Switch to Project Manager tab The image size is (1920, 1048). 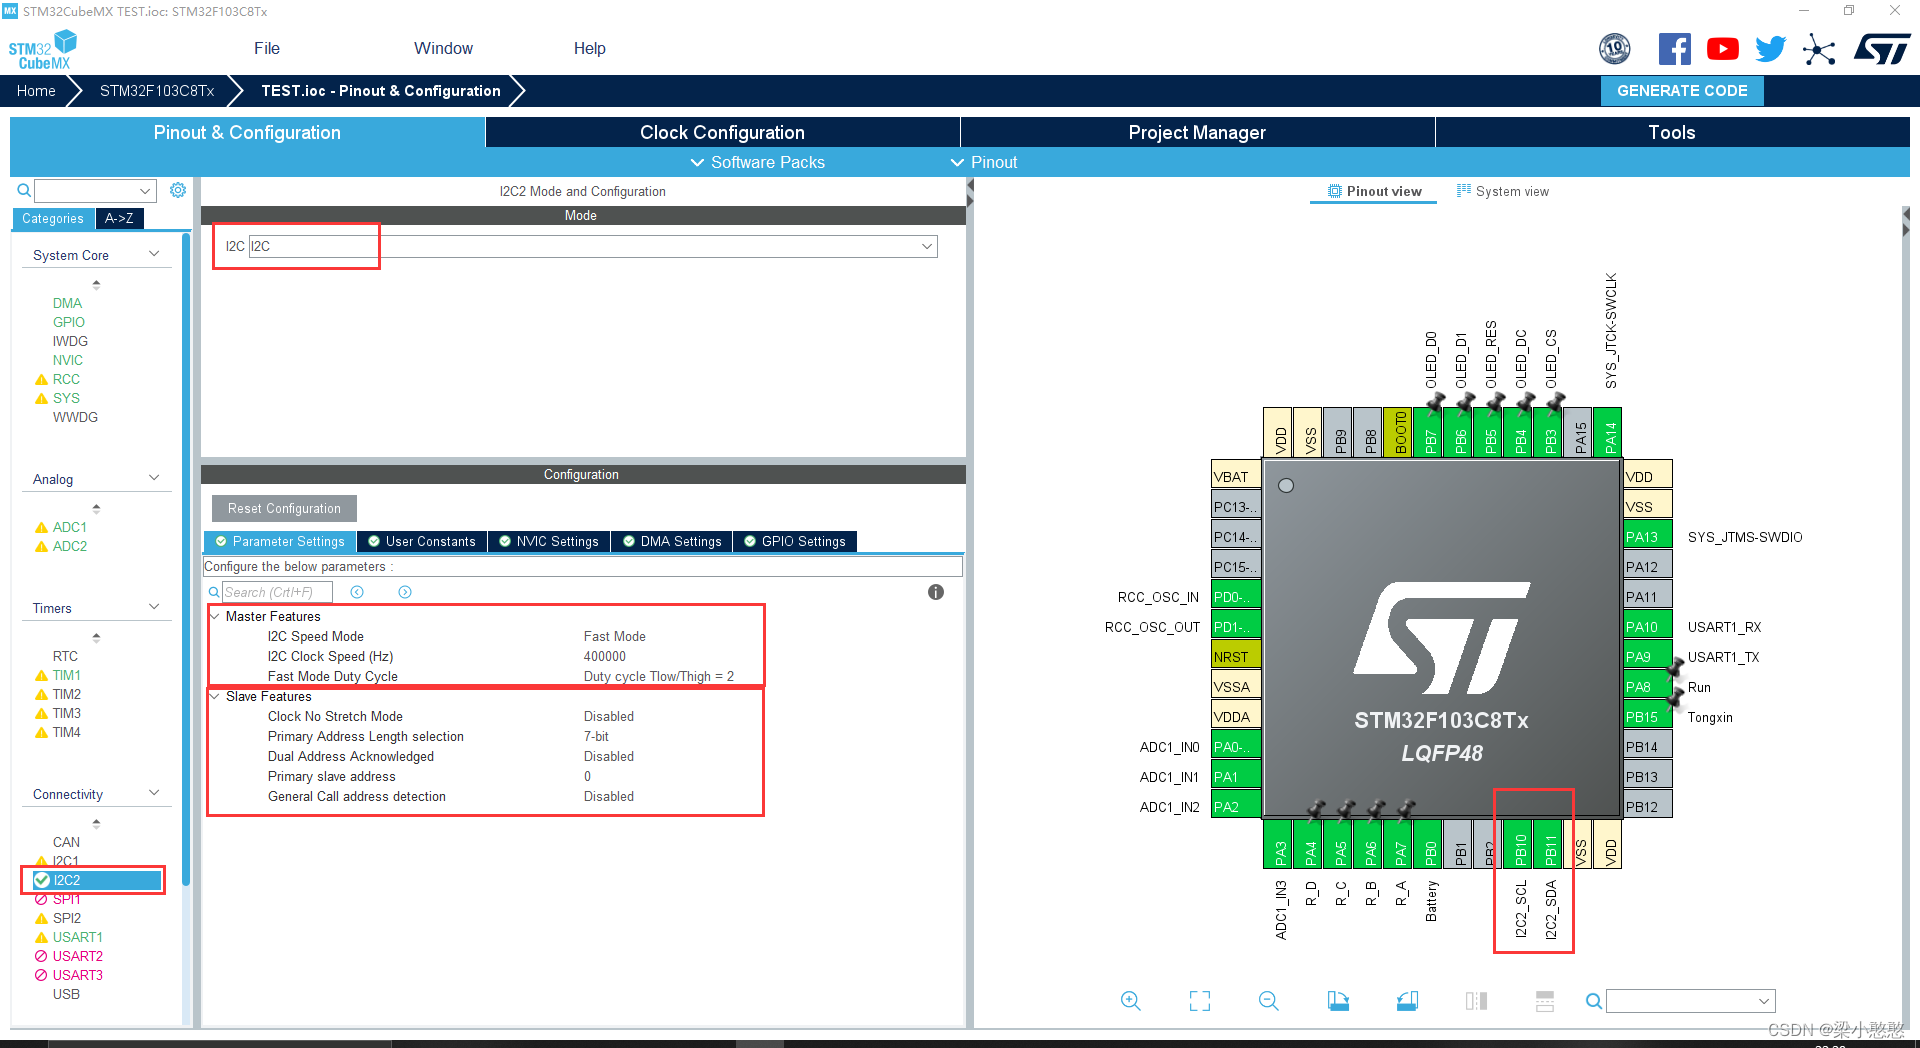point(1197,132)
